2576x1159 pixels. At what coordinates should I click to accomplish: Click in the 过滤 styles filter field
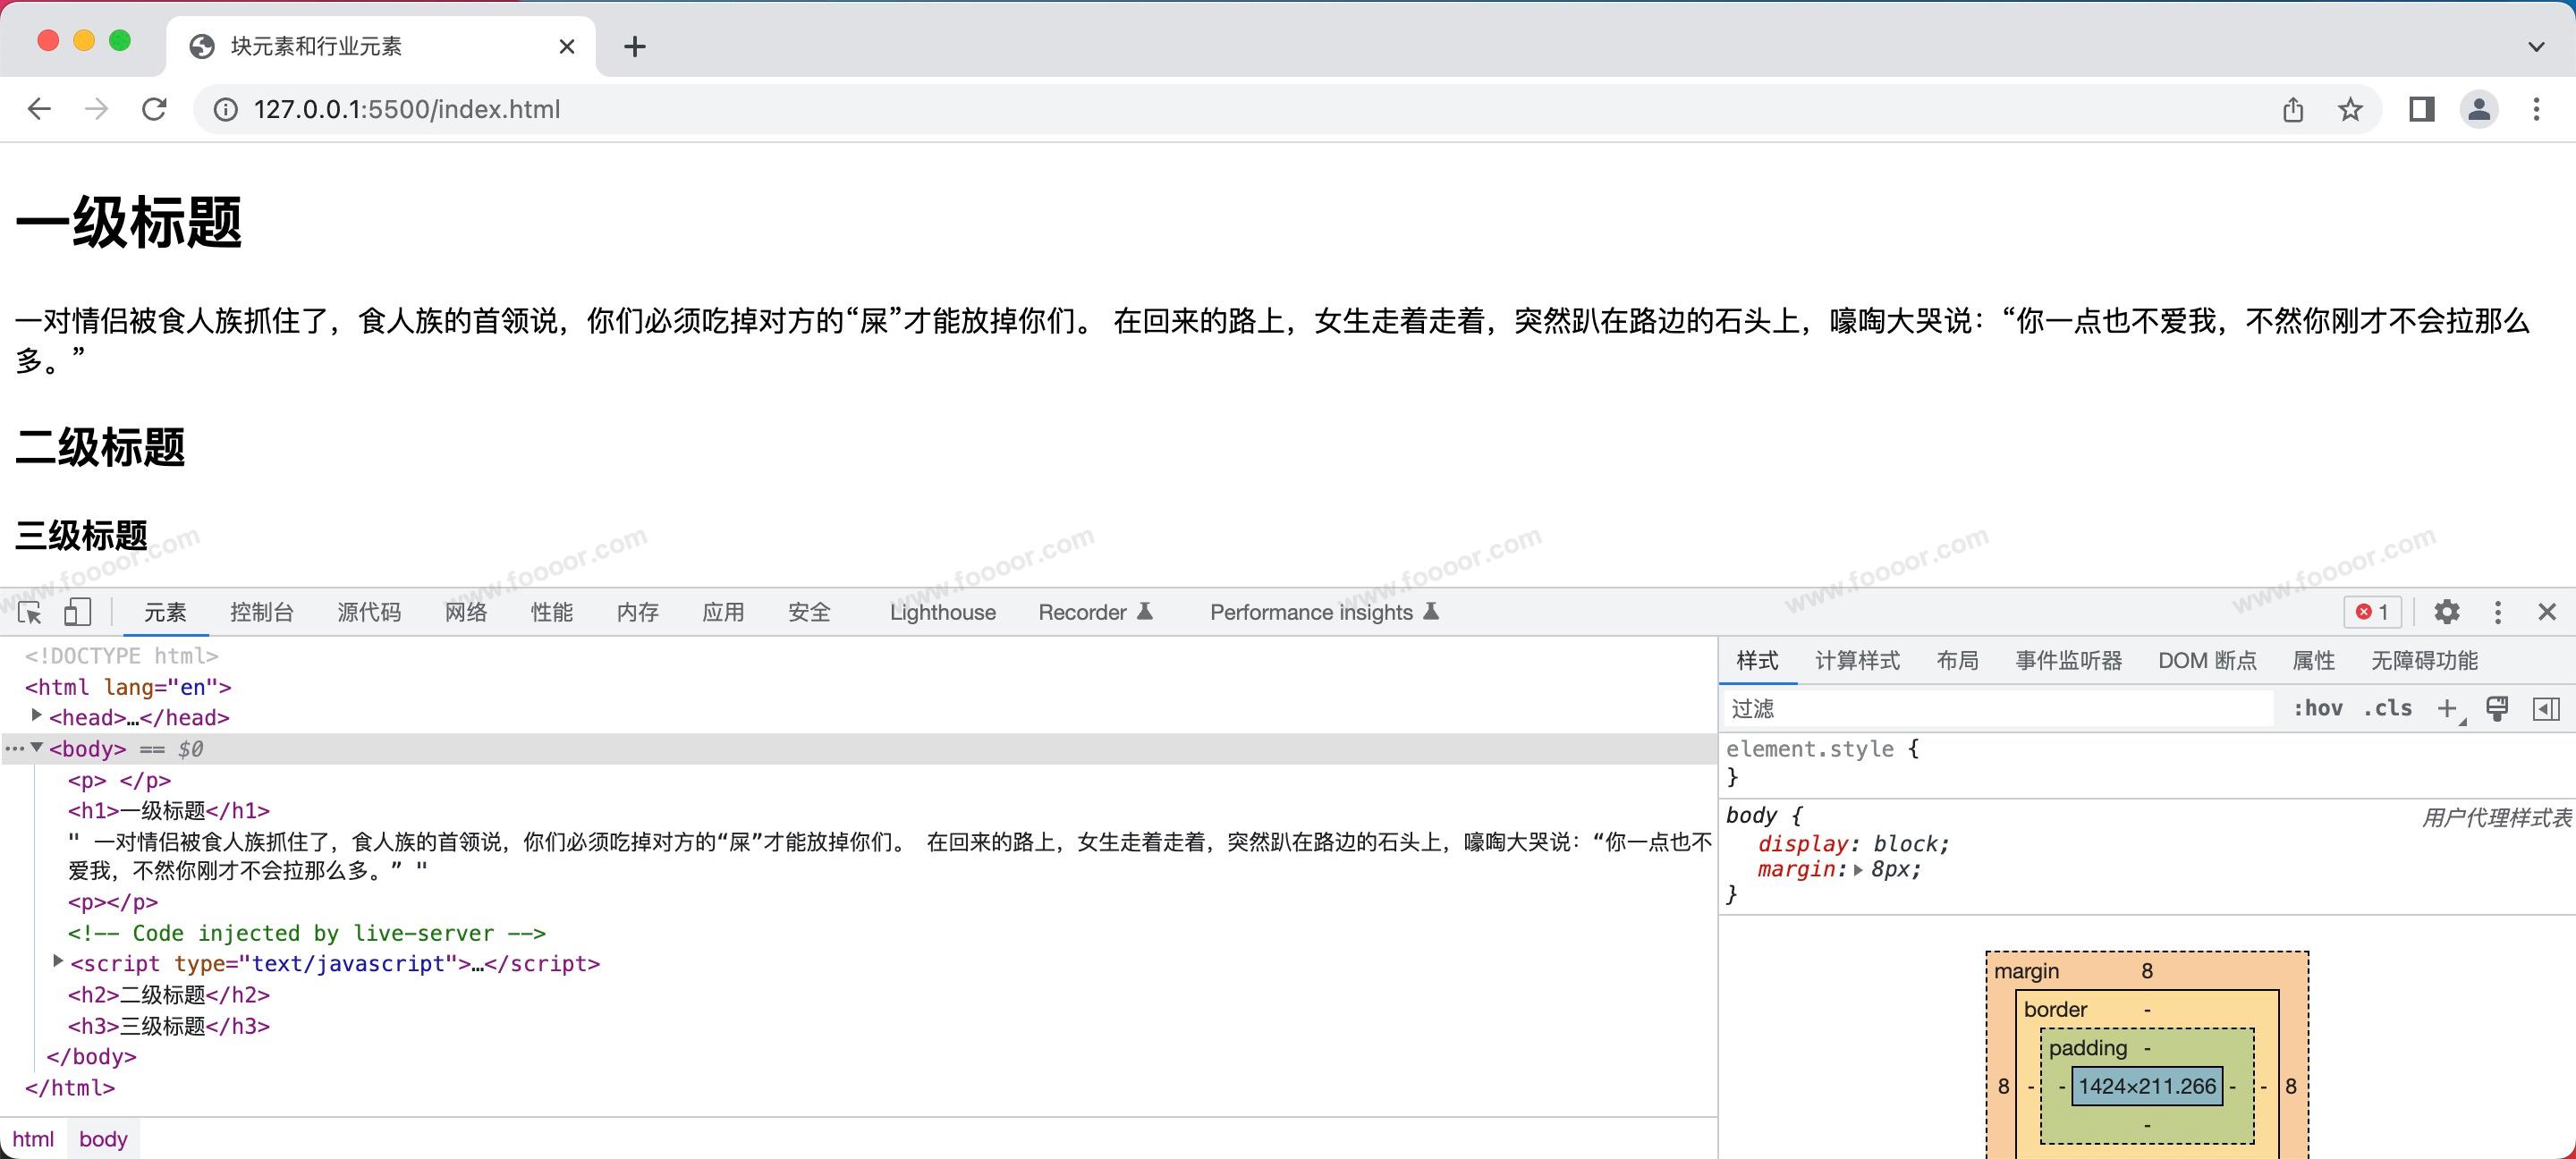[x=2000, y=708]
